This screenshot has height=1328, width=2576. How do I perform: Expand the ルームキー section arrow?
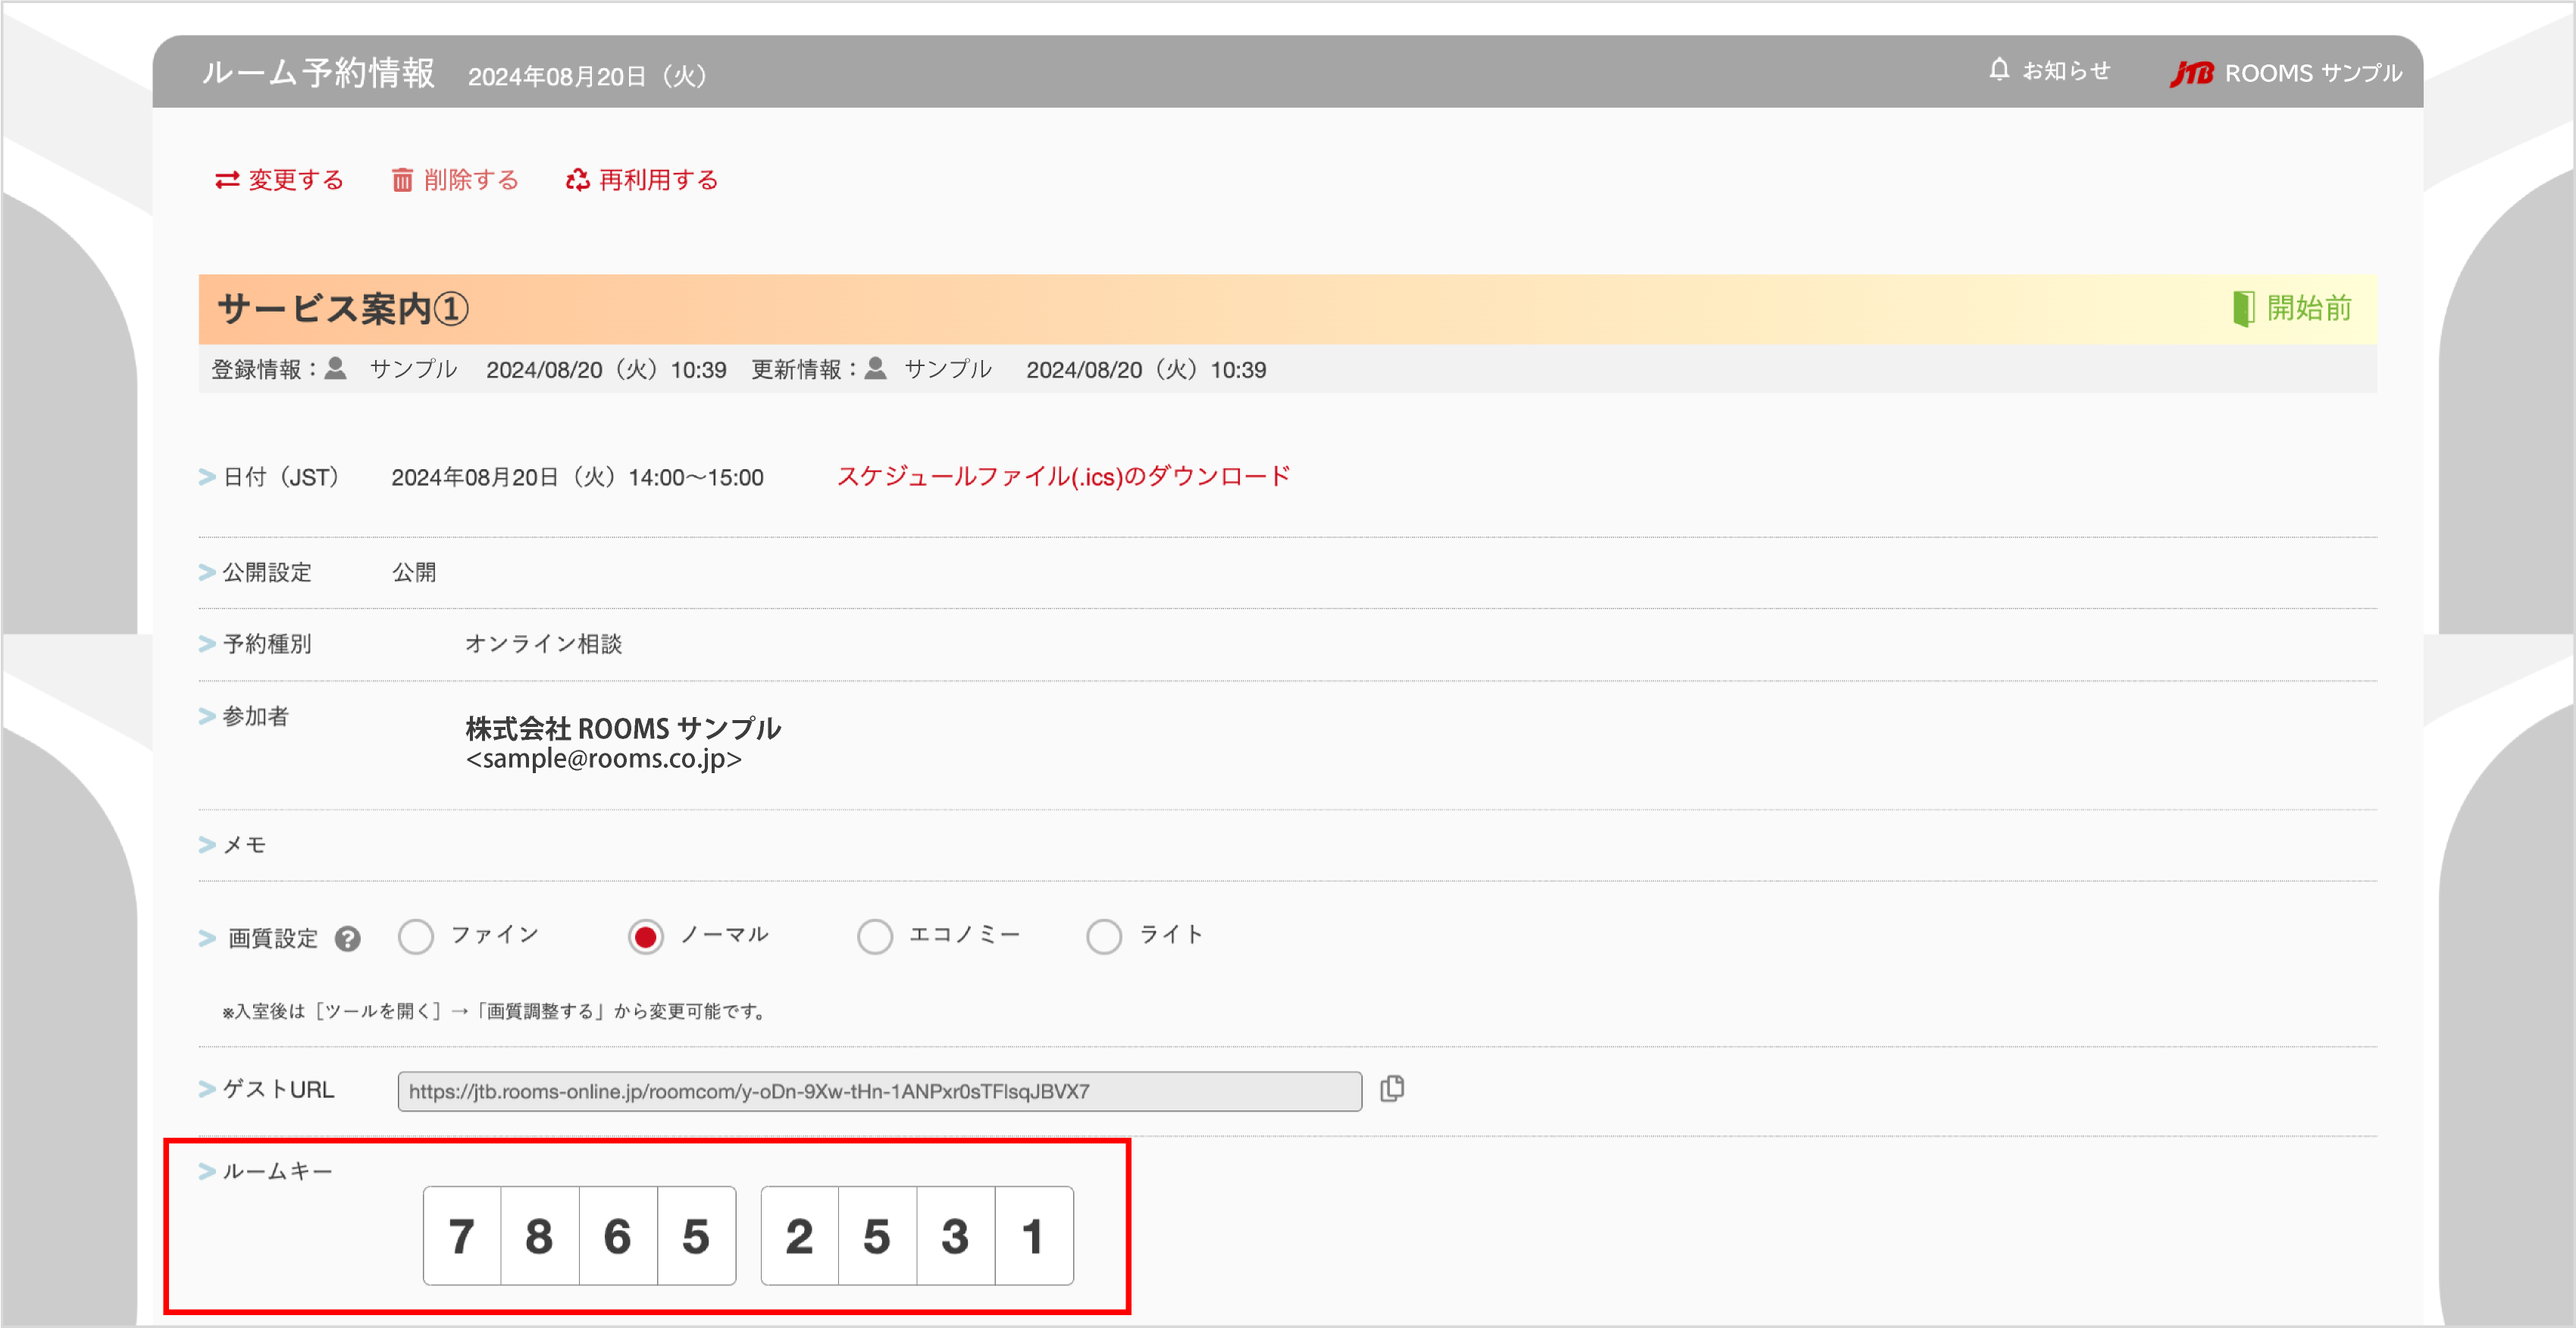click(x=206, y=1170)
